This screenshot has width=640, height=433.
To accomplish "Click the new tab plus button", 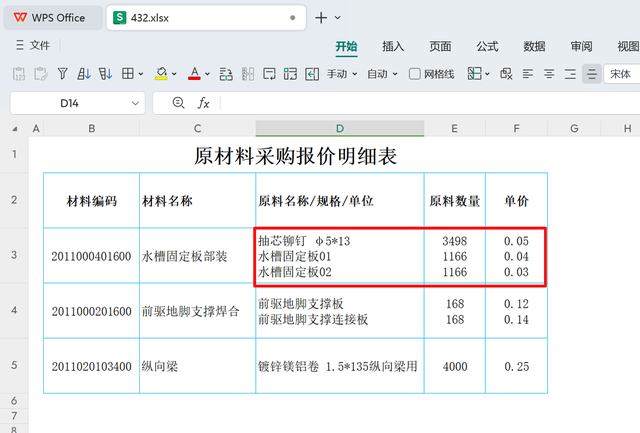I will click(x=321, y=18).
